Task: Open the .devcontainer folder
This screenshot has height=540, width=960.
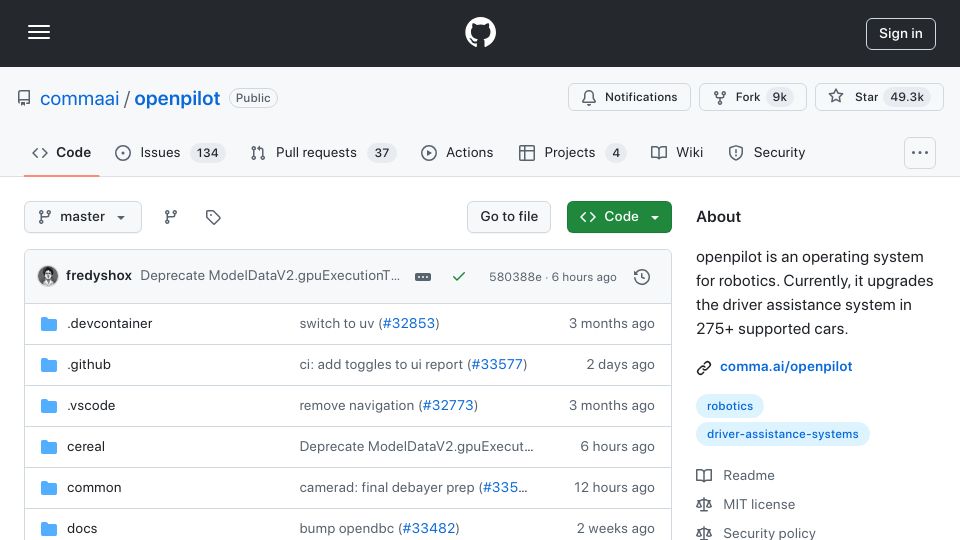Action: pyautogui.click(x=110, y=323)
